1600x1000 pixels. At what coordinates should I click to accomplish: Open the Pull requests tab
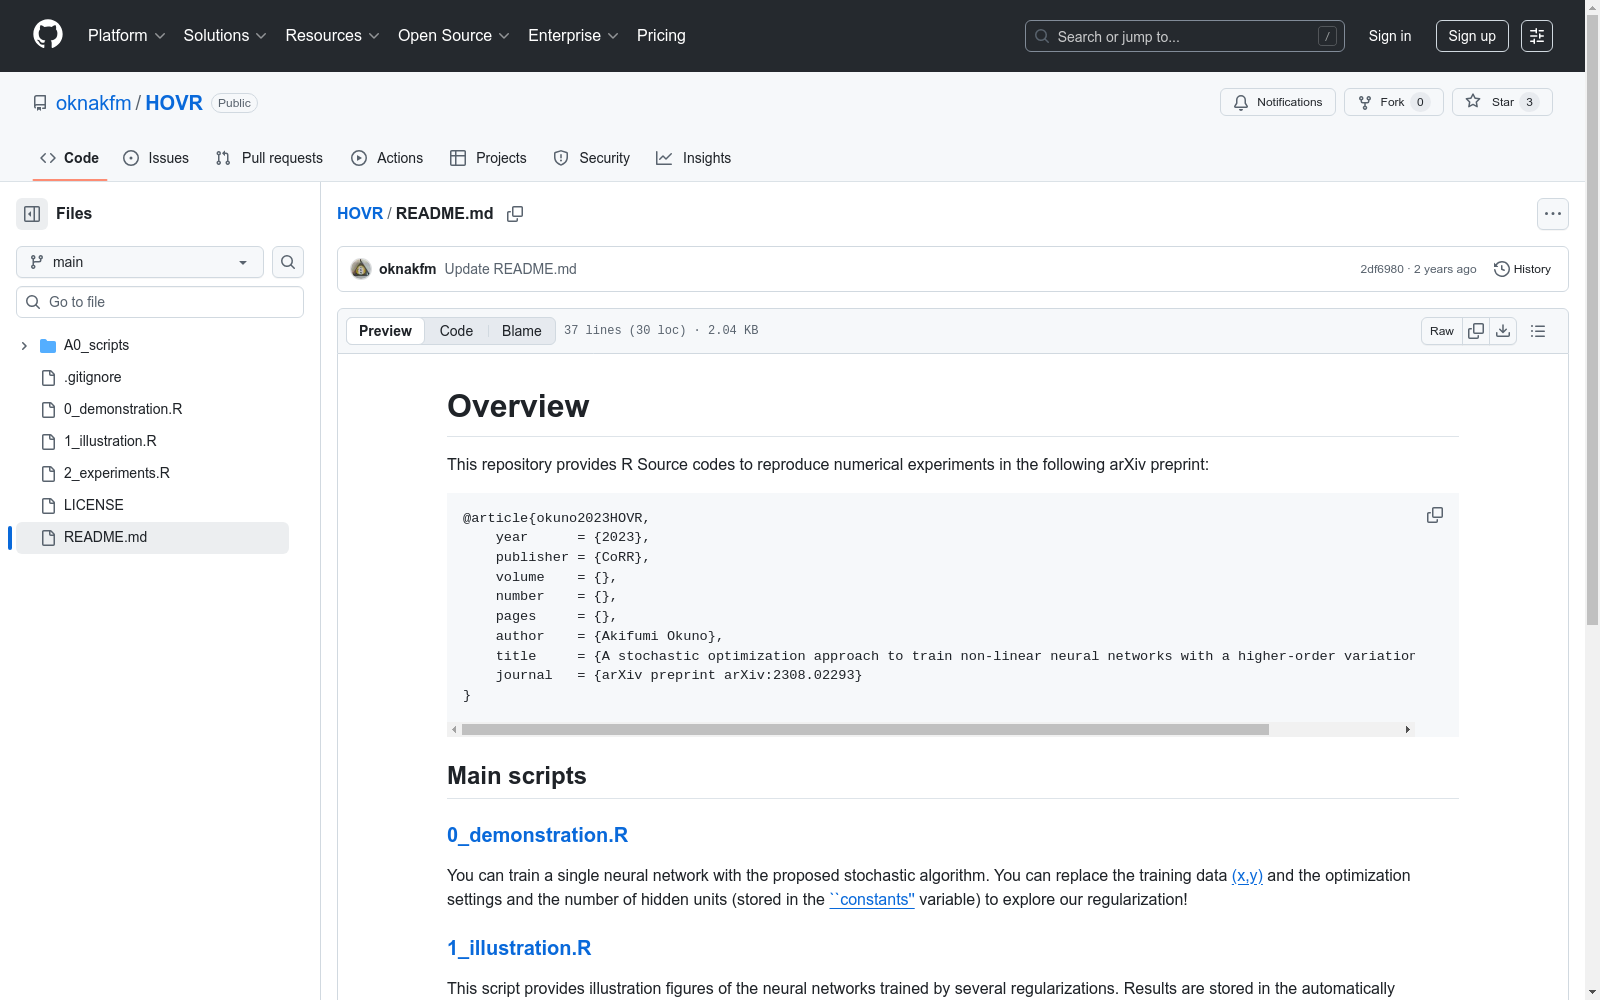[269, 158]
